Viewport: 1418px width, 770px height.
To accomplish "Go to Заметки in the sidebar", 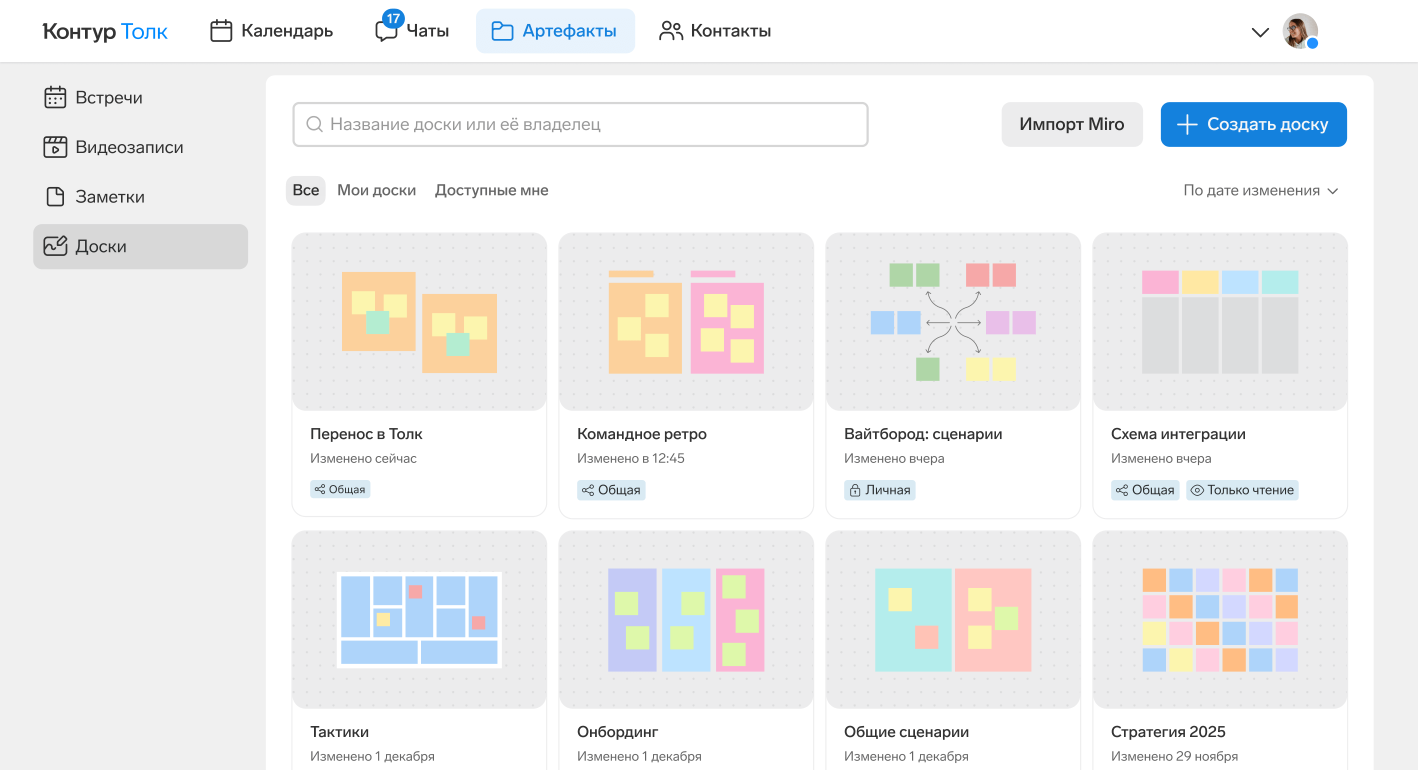I will pos(140,197).
